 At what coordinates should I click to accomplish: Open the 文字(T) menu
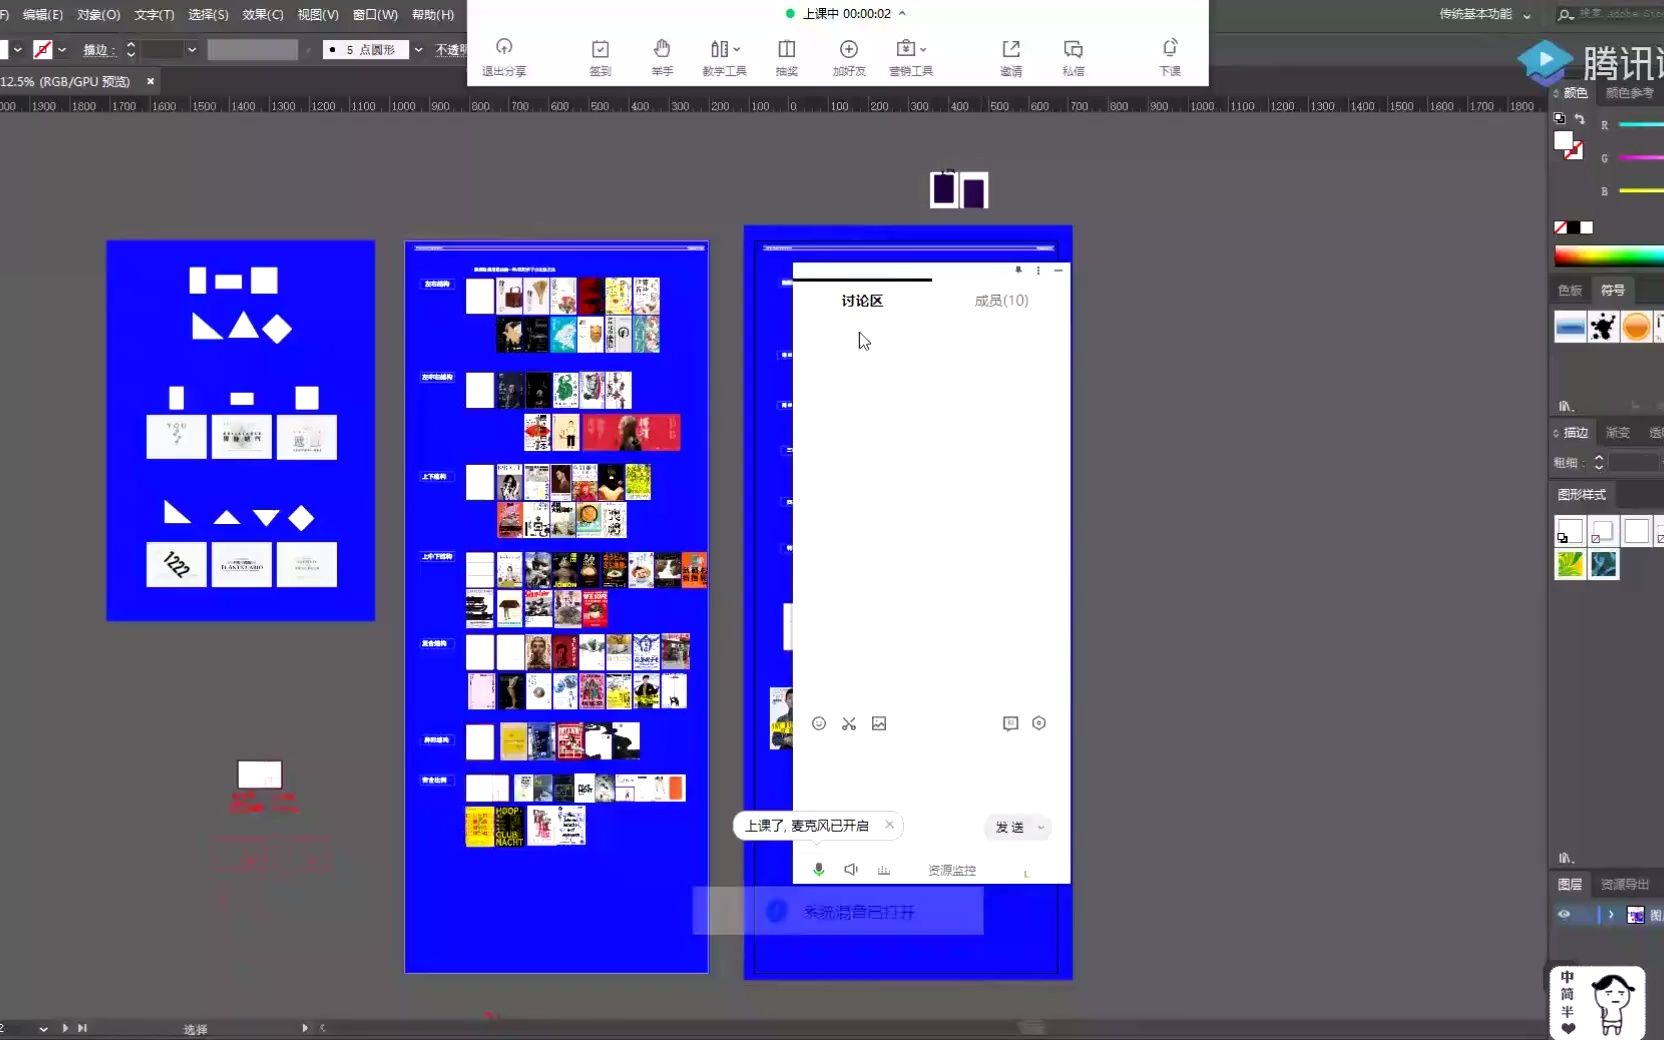pos(154,14)
